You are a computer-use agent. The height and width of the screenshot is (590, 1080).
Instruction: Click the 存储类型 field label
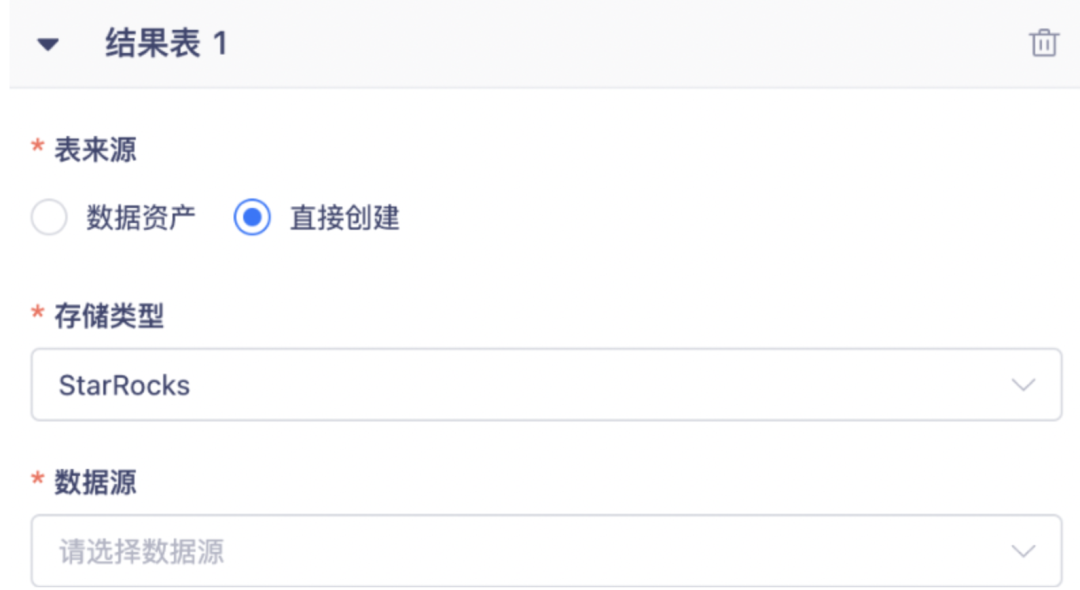click(x=109, y=317)
